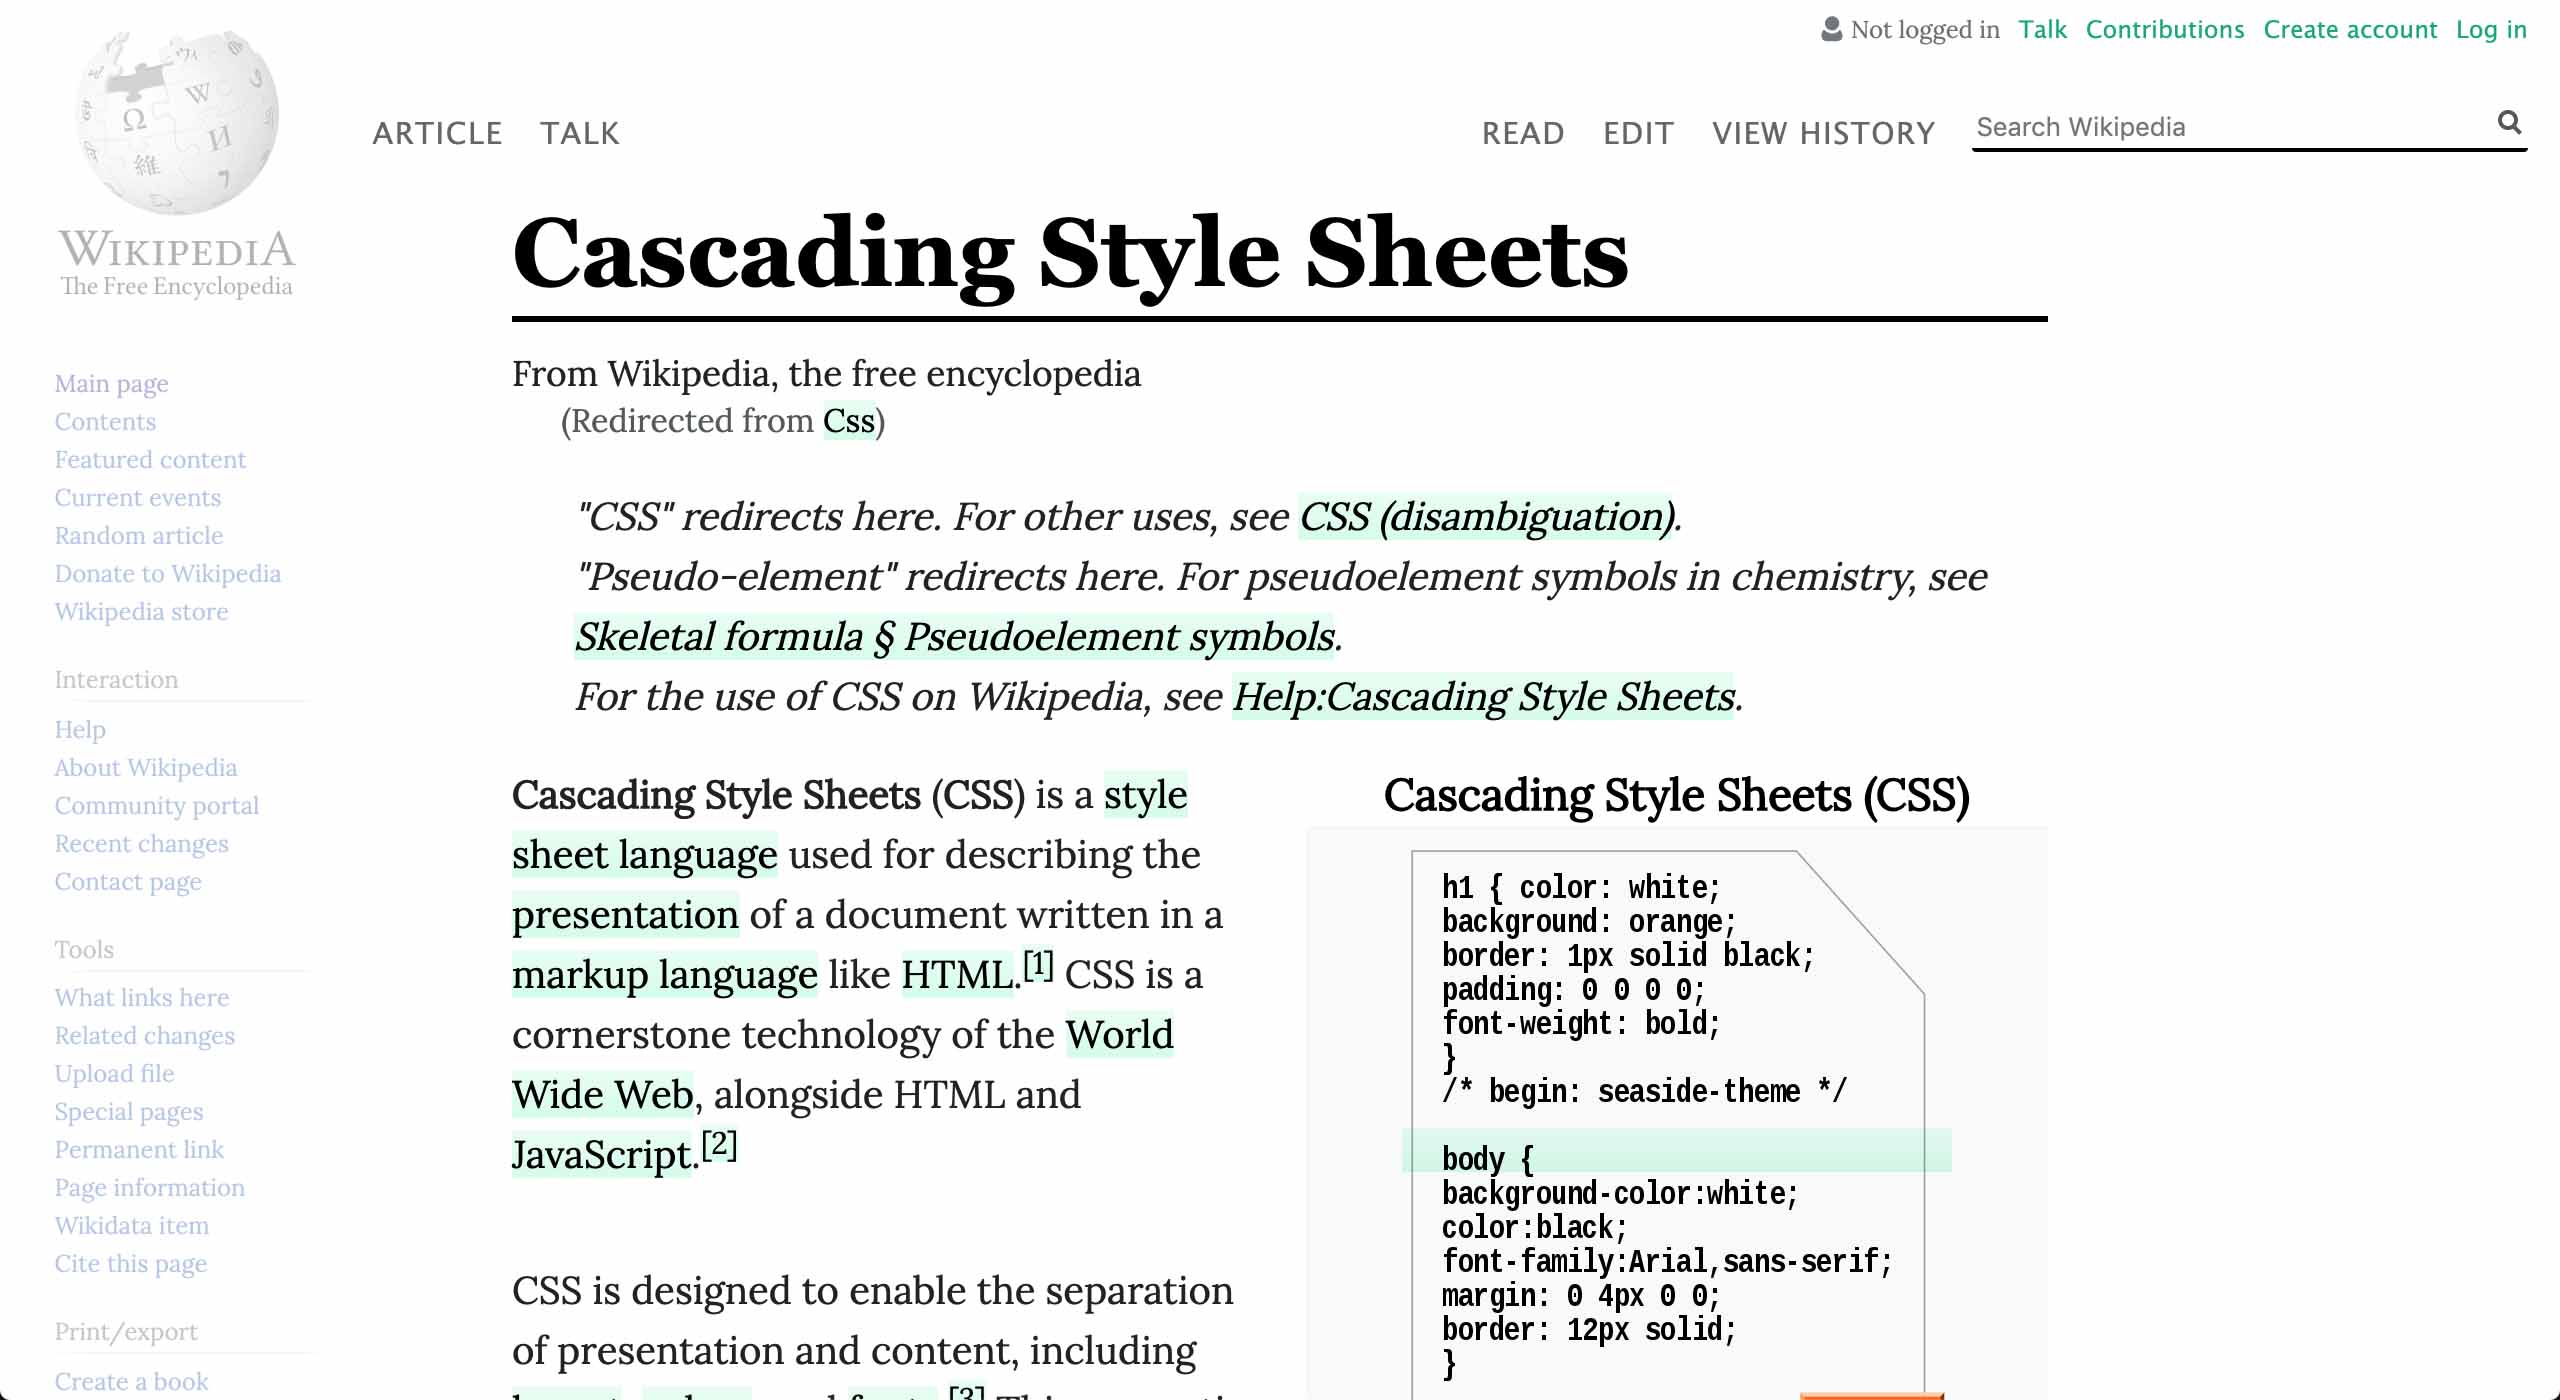The height and width of the screenshot is (1400, 2560).
Task: Open the Contact page link
Action: pyautogui.click(x=128, y=882)
